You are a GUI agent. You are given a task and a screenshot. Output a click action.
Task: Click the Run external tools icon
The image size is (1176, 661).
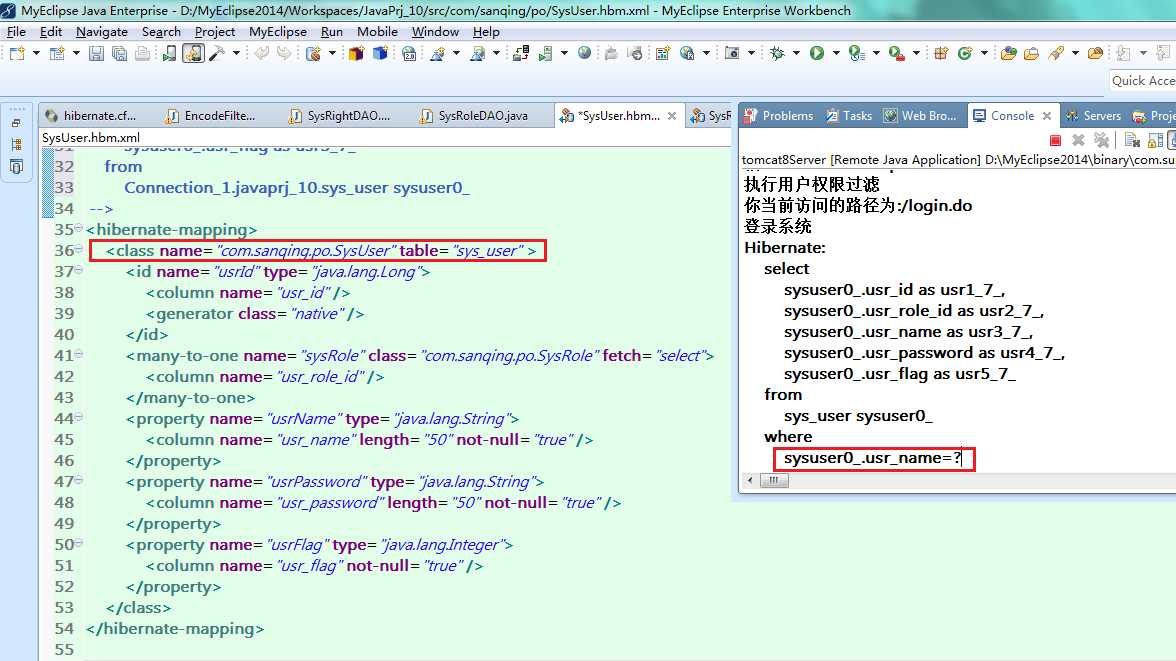point(896,53)
